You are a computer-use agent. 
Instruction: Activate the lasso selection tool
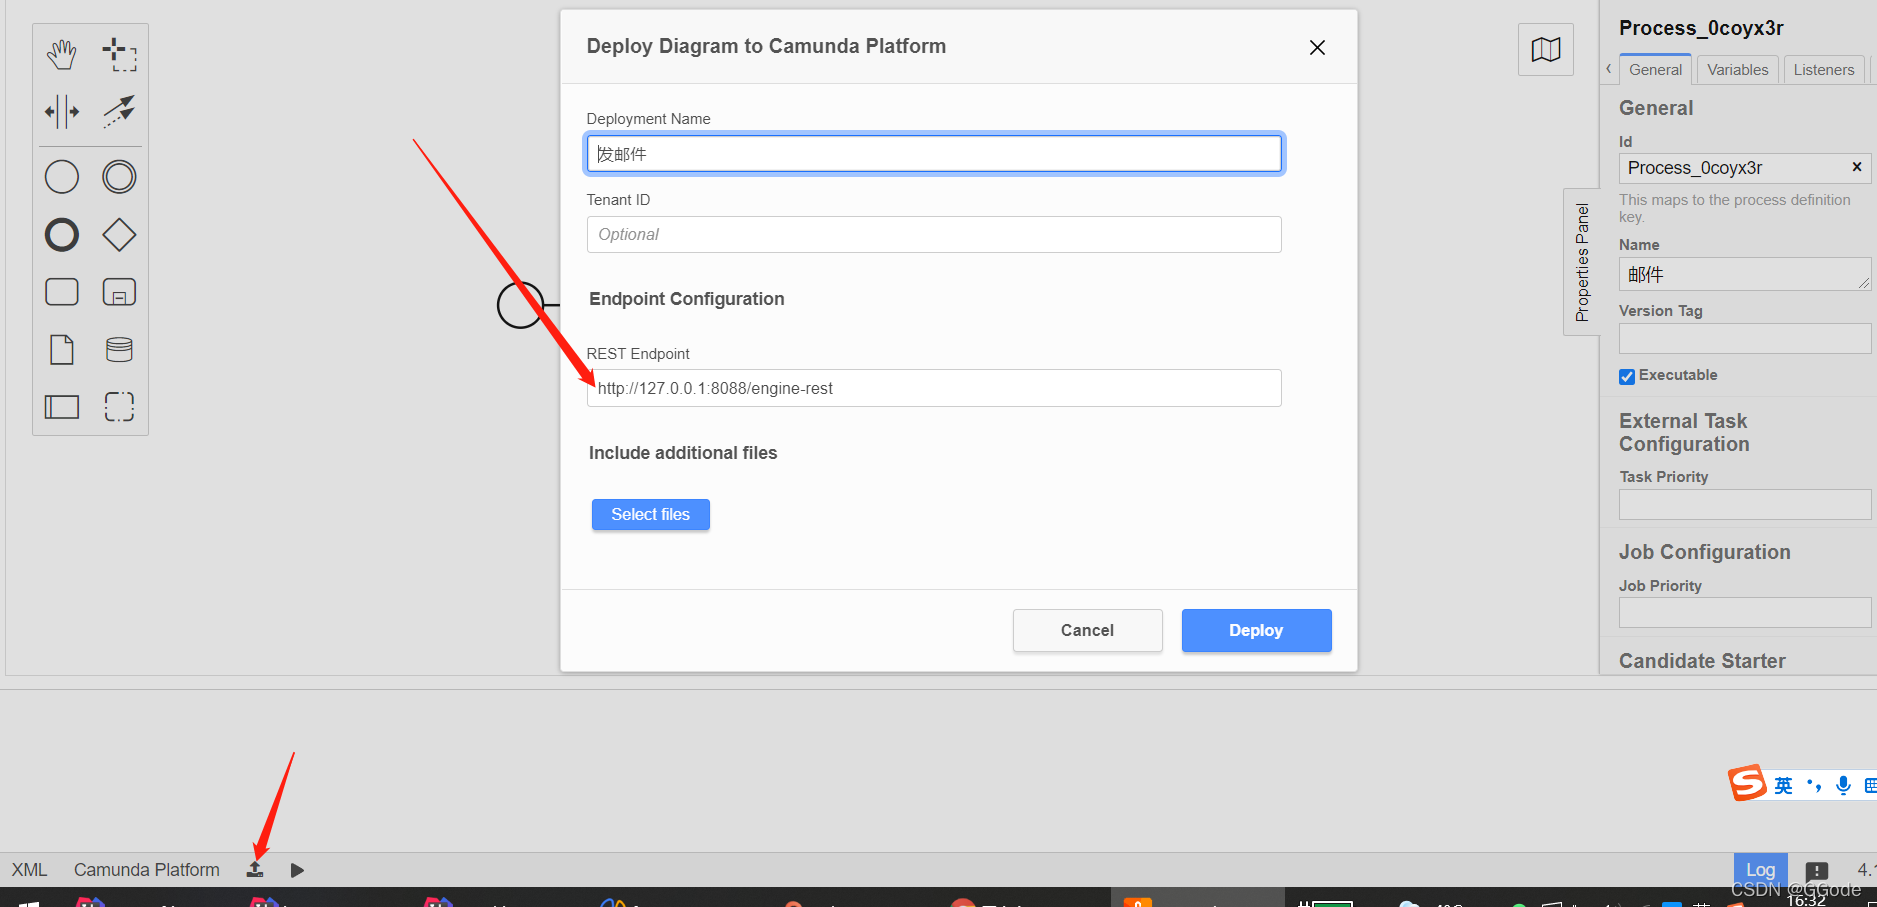[119, 54]
